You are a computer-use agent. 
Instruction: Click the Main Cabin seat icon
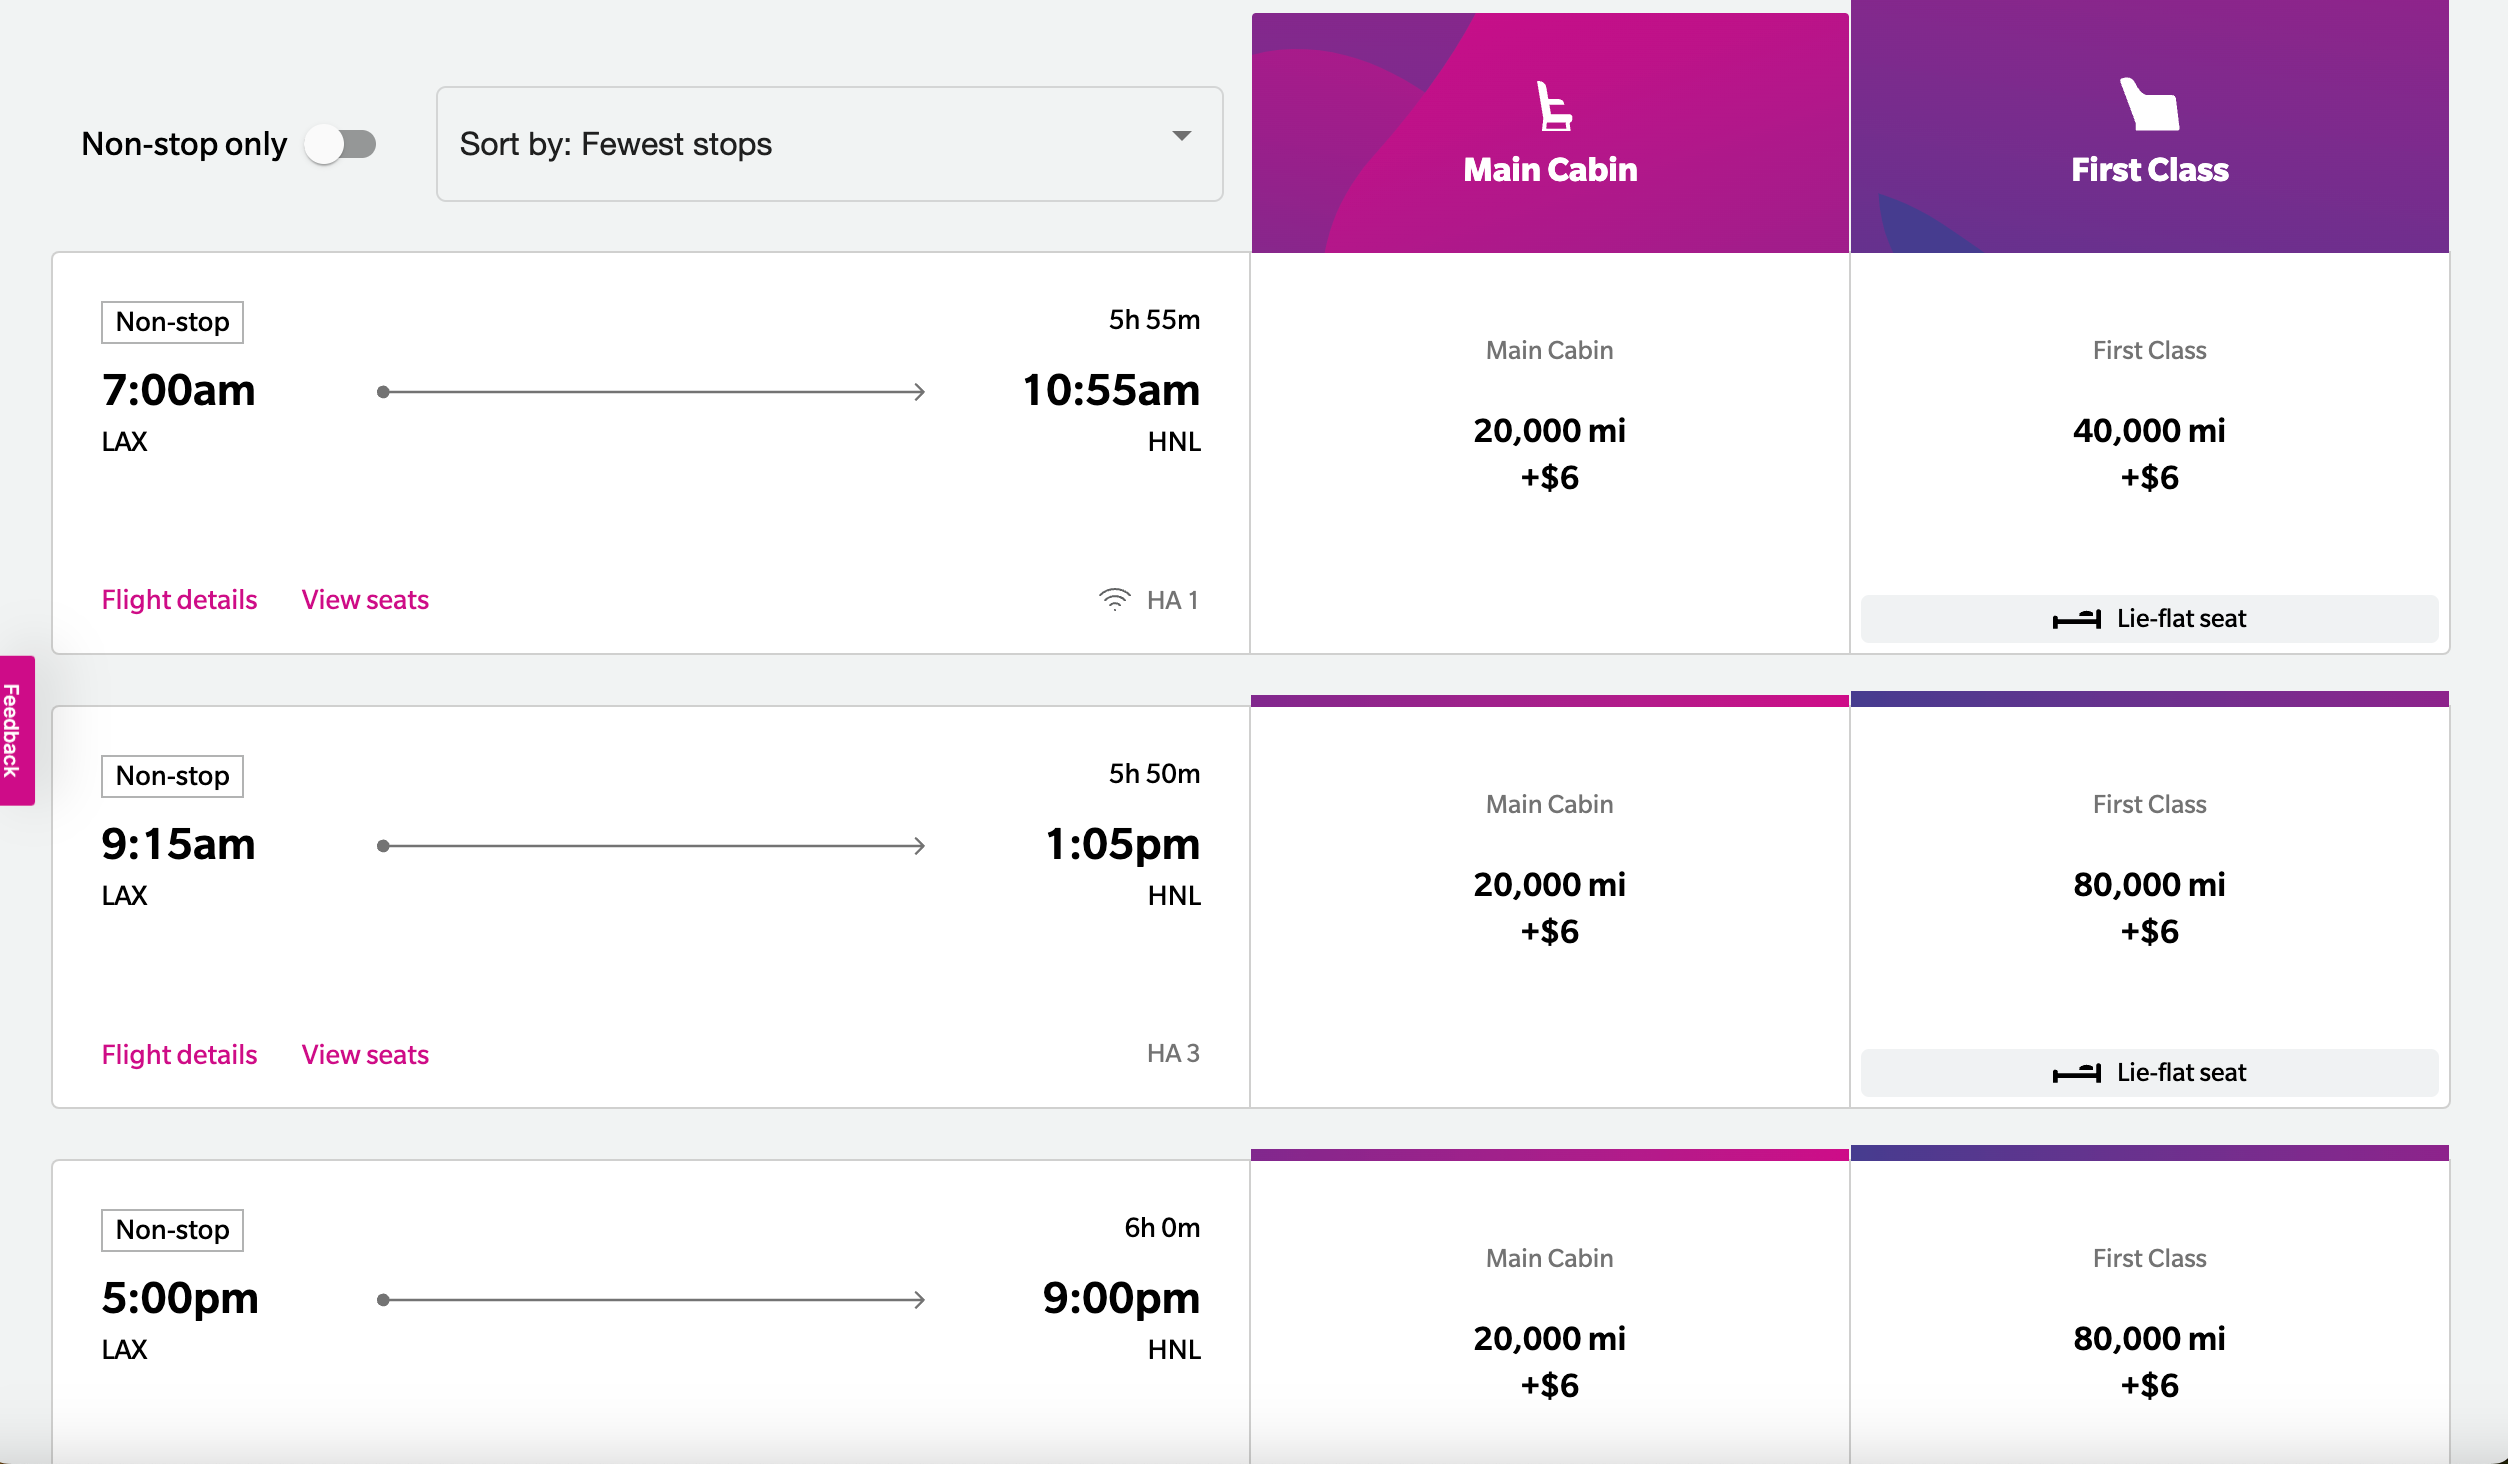[x=1553, y=107]
